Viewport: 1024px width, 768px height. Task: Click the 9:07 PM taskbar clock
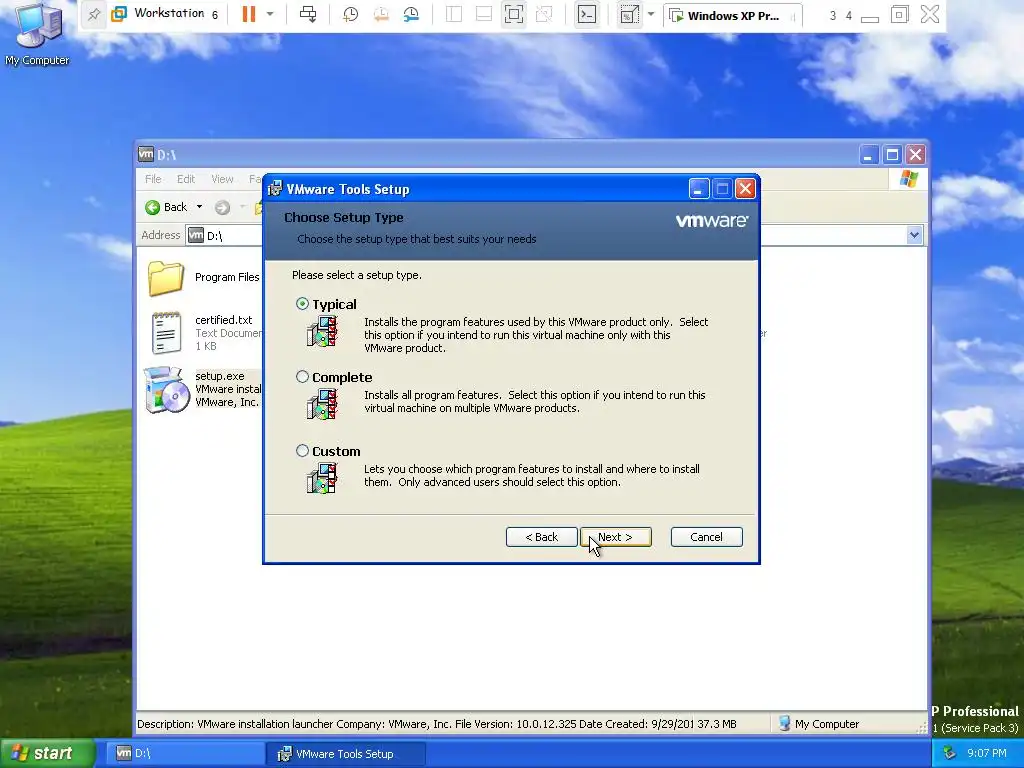(x=986, y=754)
